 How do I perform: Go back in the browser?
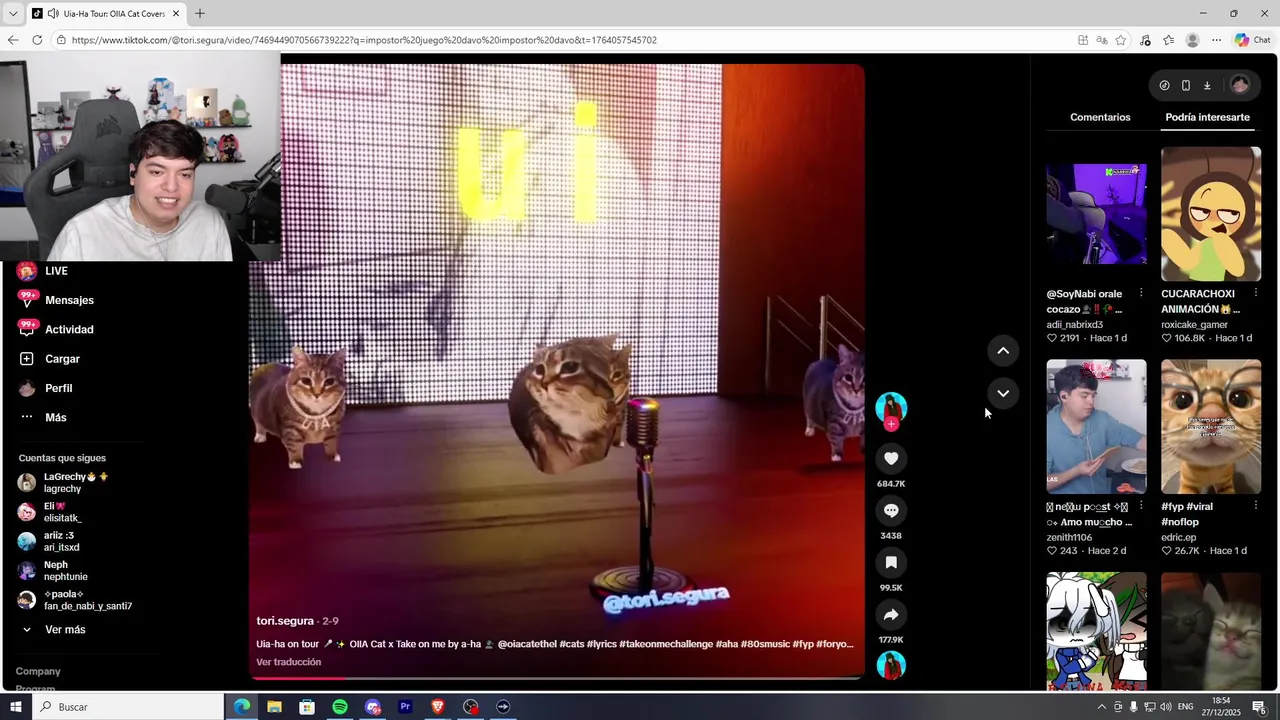pyautogui.click(x=13, y=40)
